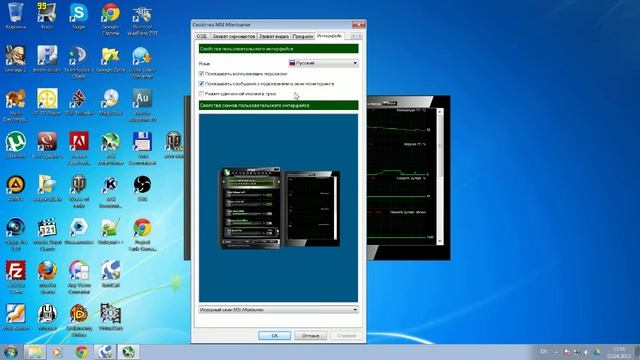Select the Интерфейс tab

[329, 36]
